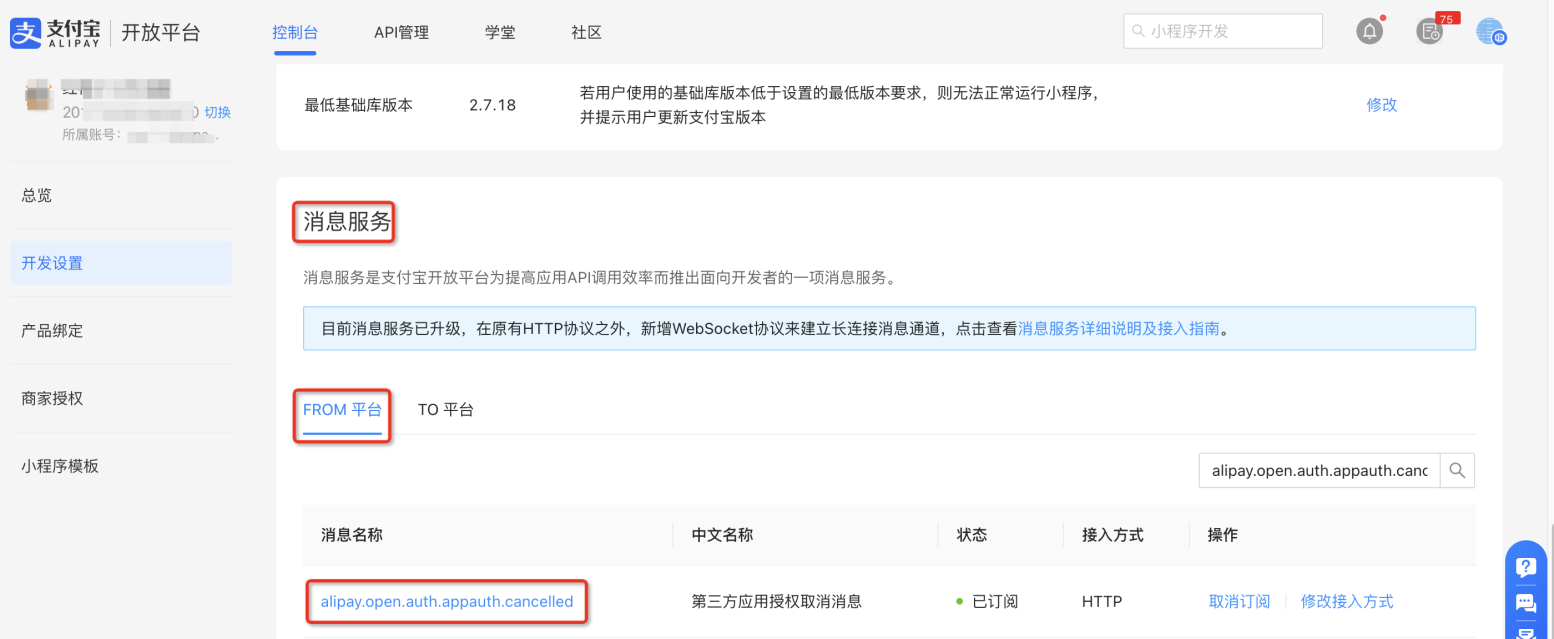Click the HTTP access method cell
Image resolution: width=1554 pixels, height=639 pixels.
pos(1102,602)
